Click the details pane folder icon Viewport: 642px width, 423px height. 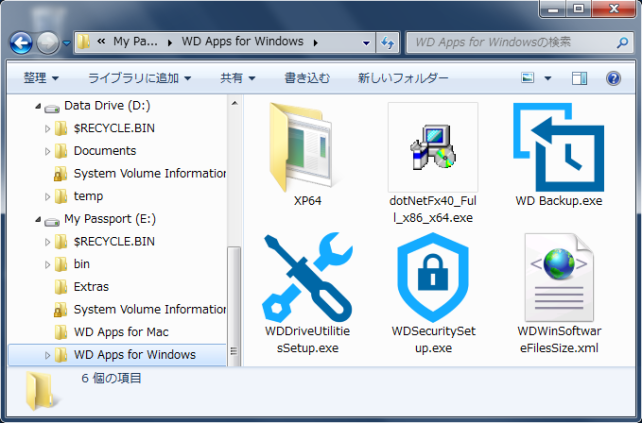pyautogui.click(x=41, y=391)
